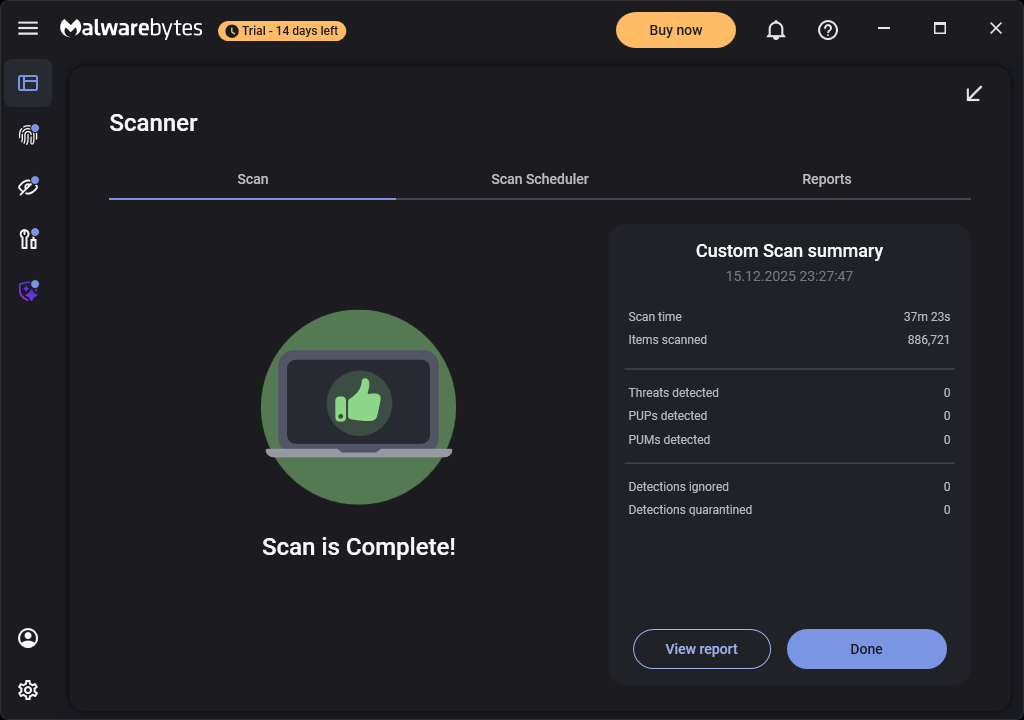Open the notifications bell
The height and width of the screenshot is (720, 1024).
tap(776, 30)
